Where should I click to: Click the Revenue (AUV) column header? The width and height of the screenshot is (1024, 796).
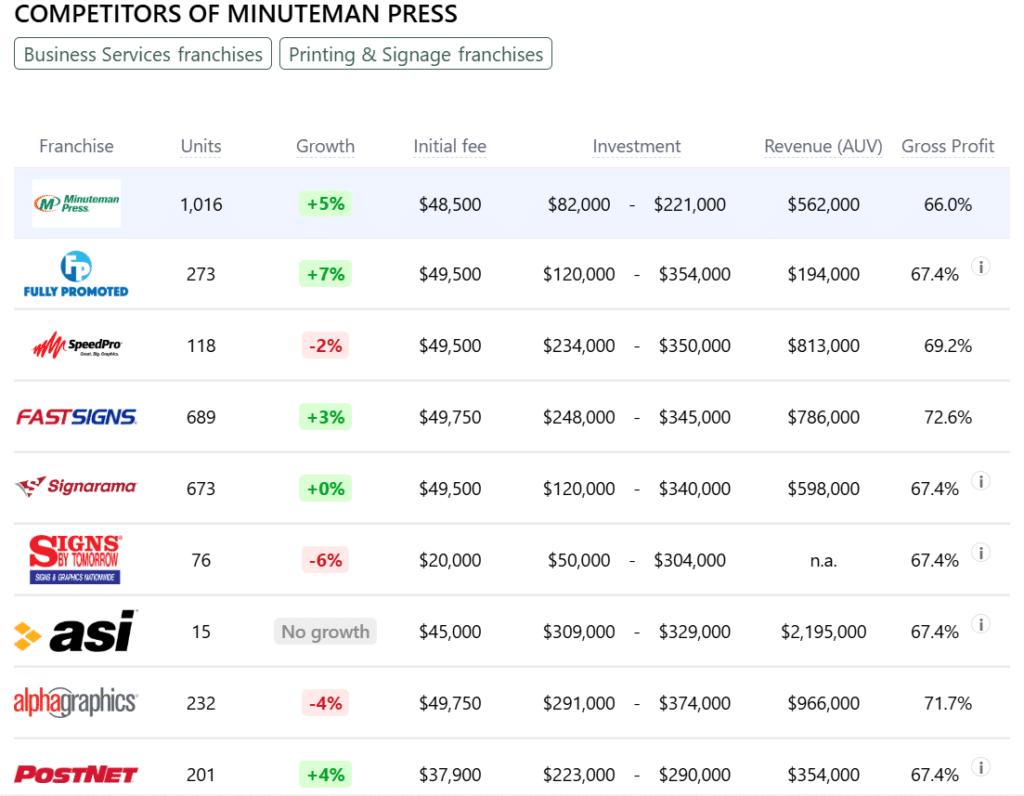click(824, 146)
